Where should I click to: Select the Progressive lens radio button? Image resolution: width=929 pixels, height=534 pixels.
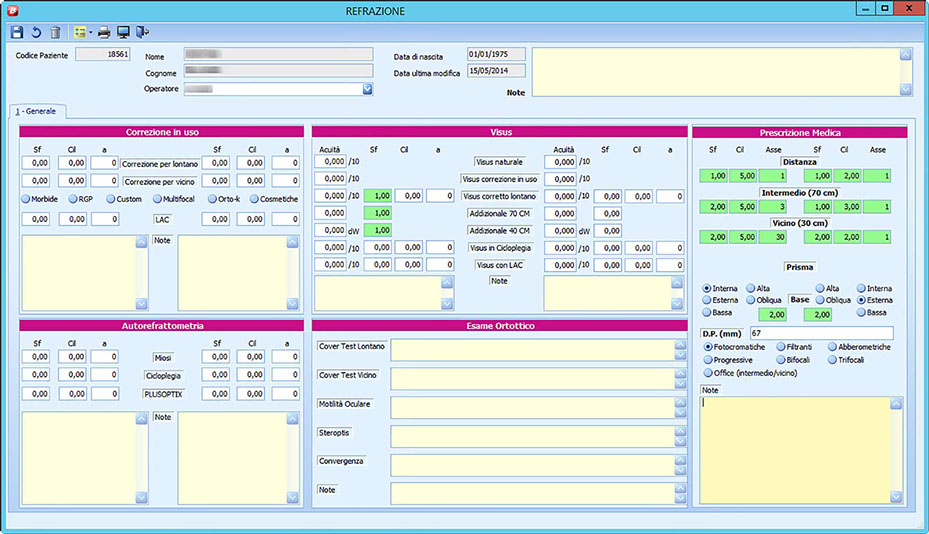click(x=708, y=360)
